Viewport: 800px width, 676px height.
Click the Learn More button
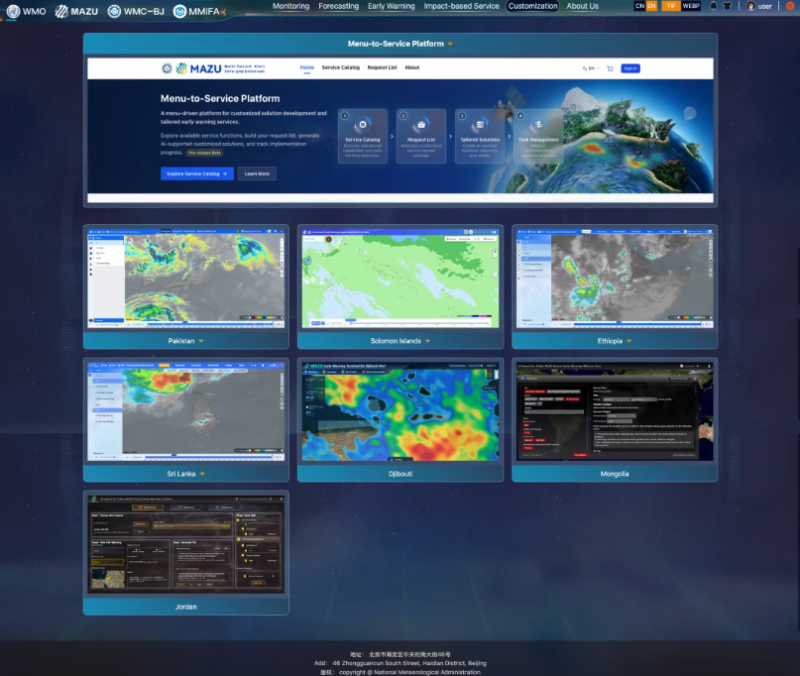click(257, 174)
